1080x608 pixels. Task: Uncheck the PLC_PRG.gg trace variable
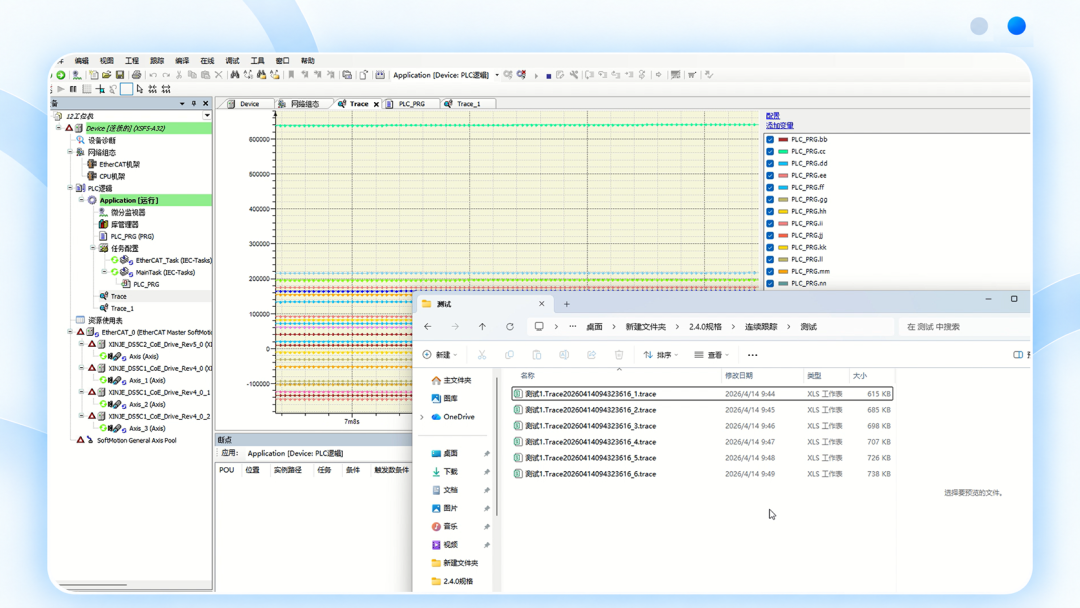[770, 200]
